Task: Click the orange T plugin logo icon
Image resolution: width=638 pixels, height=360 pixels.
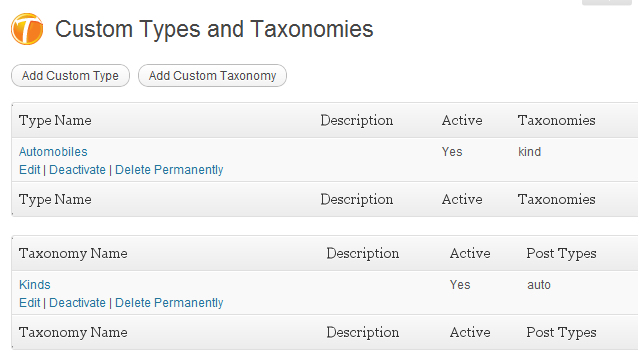Action: [27, 29]
